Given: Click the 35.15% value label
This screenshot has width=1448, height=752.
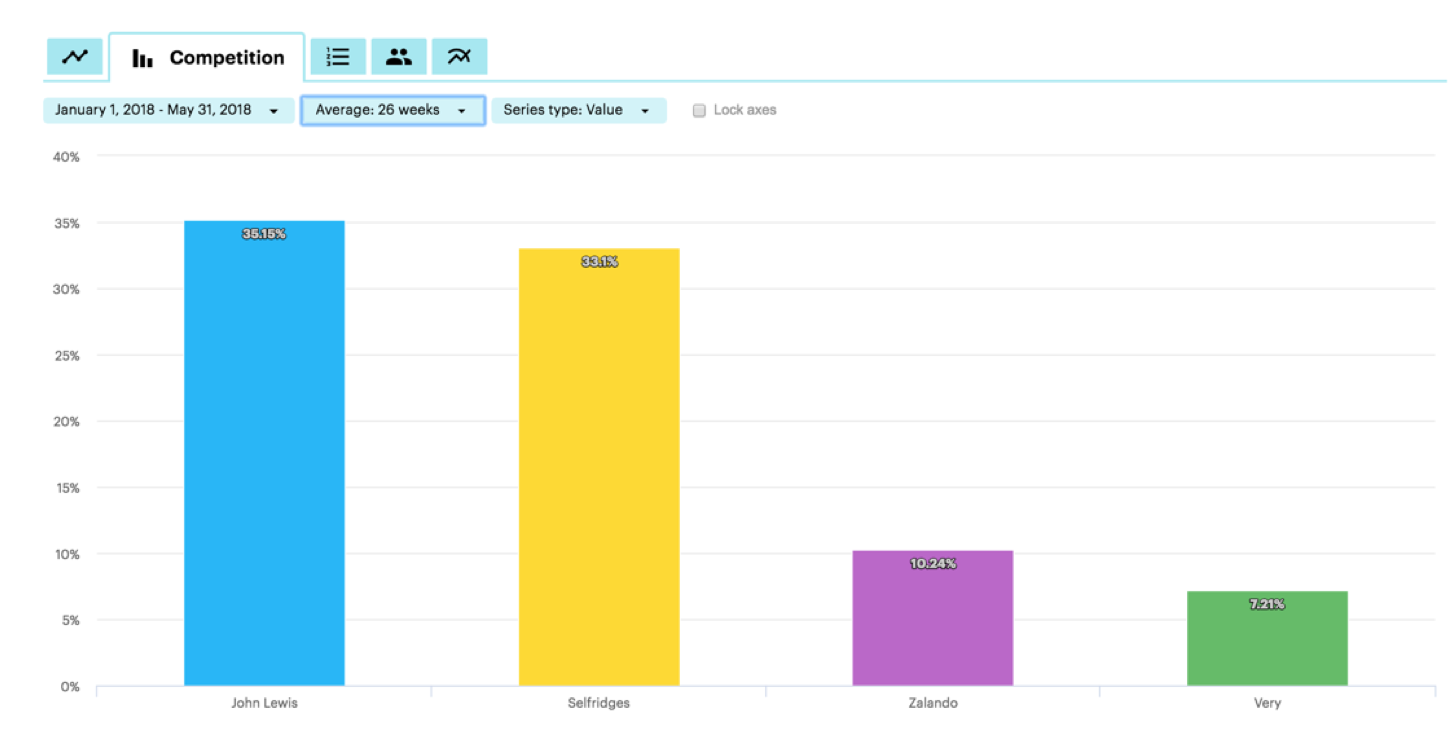Looking at the screenshot, I should point(264,234).
